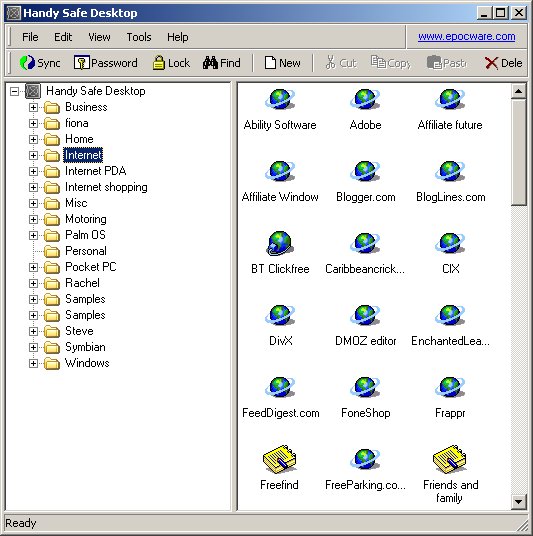Expand the Internet shopping folder

33,187
